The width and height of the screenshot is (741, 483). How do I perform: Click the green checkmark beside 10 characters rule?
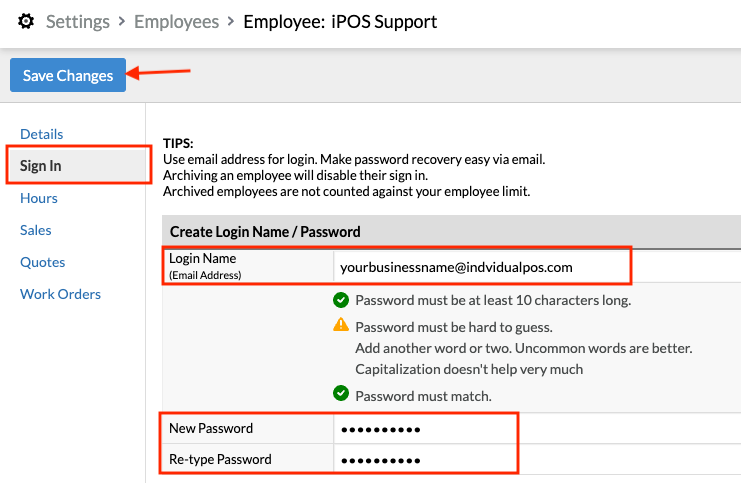point(341,300)
